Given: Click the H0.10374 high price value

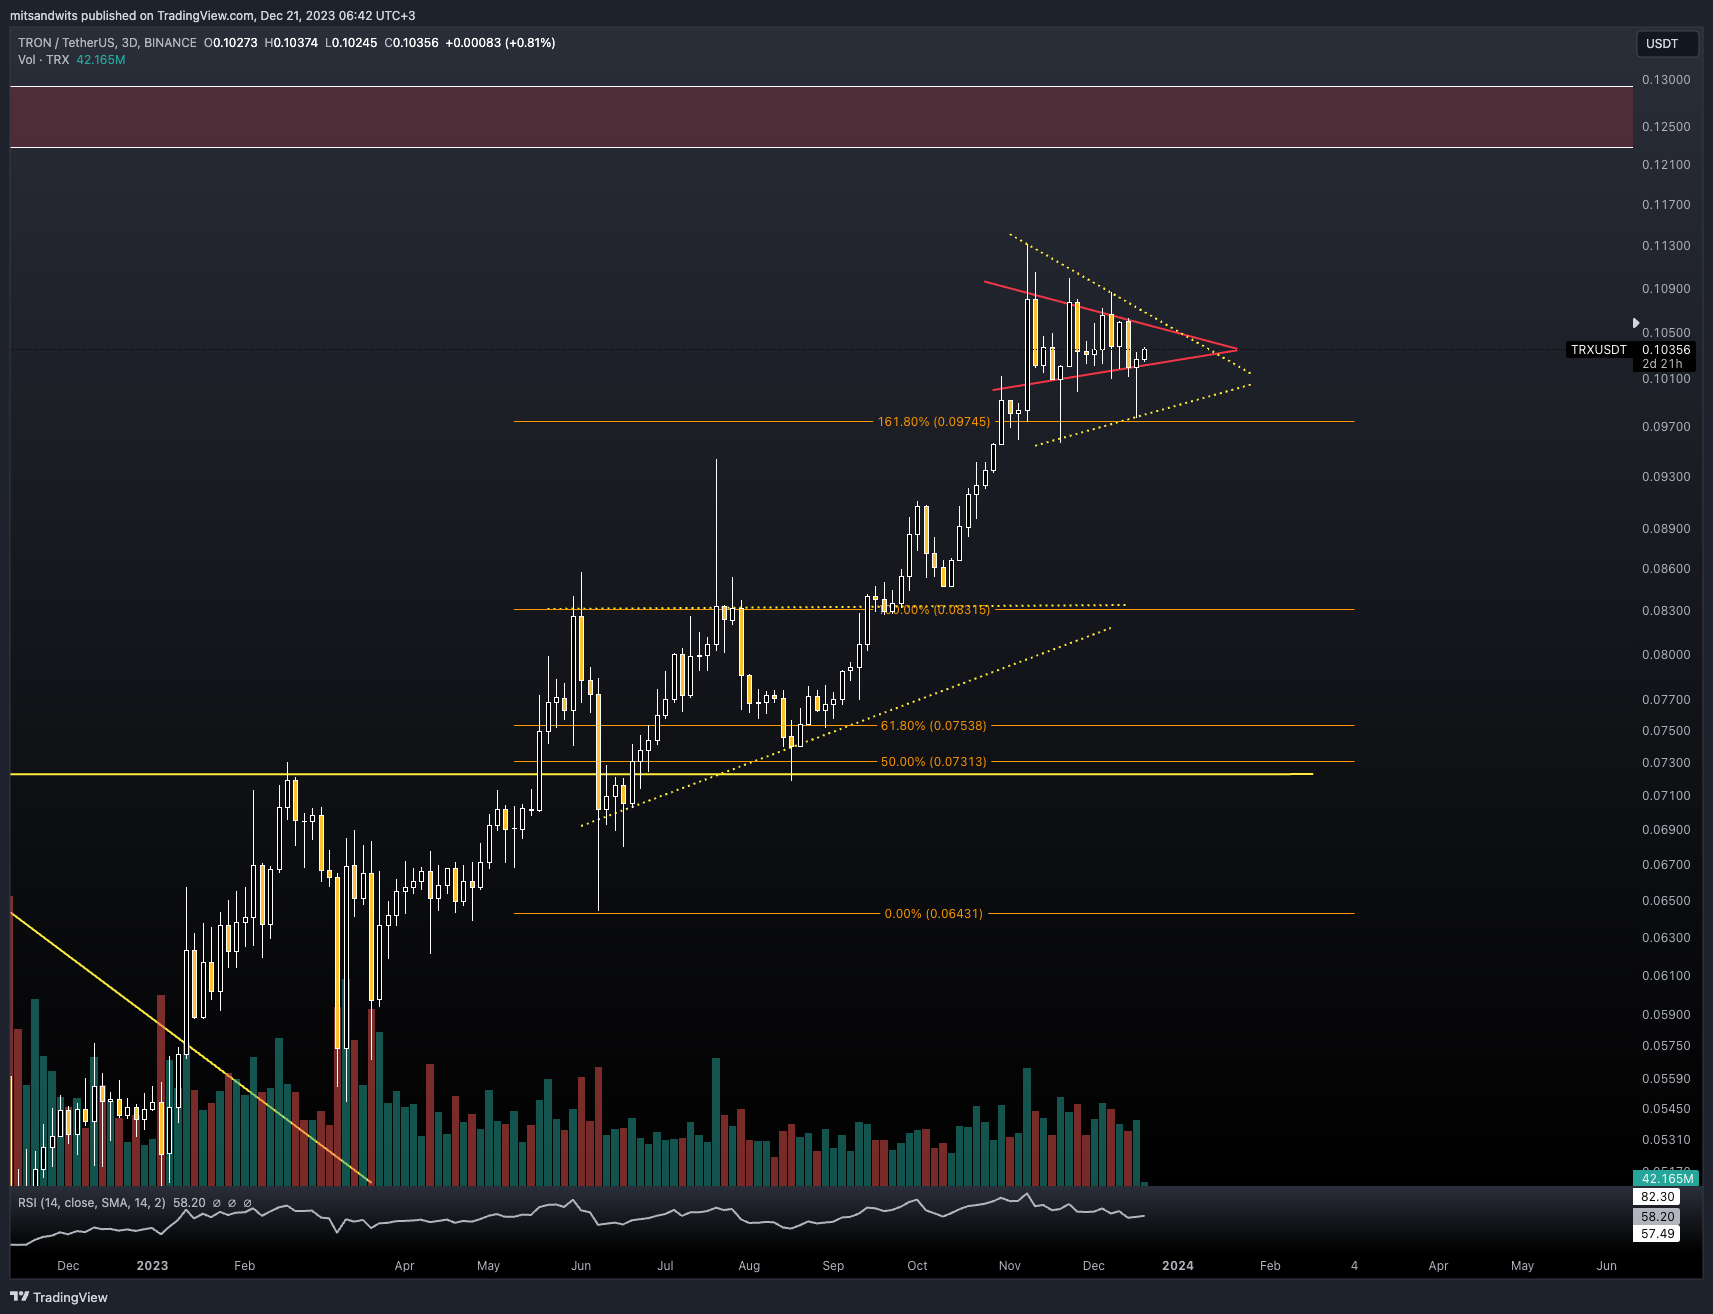Looking at the screenshot, I should pyautogui.click(x=291, y=43).
